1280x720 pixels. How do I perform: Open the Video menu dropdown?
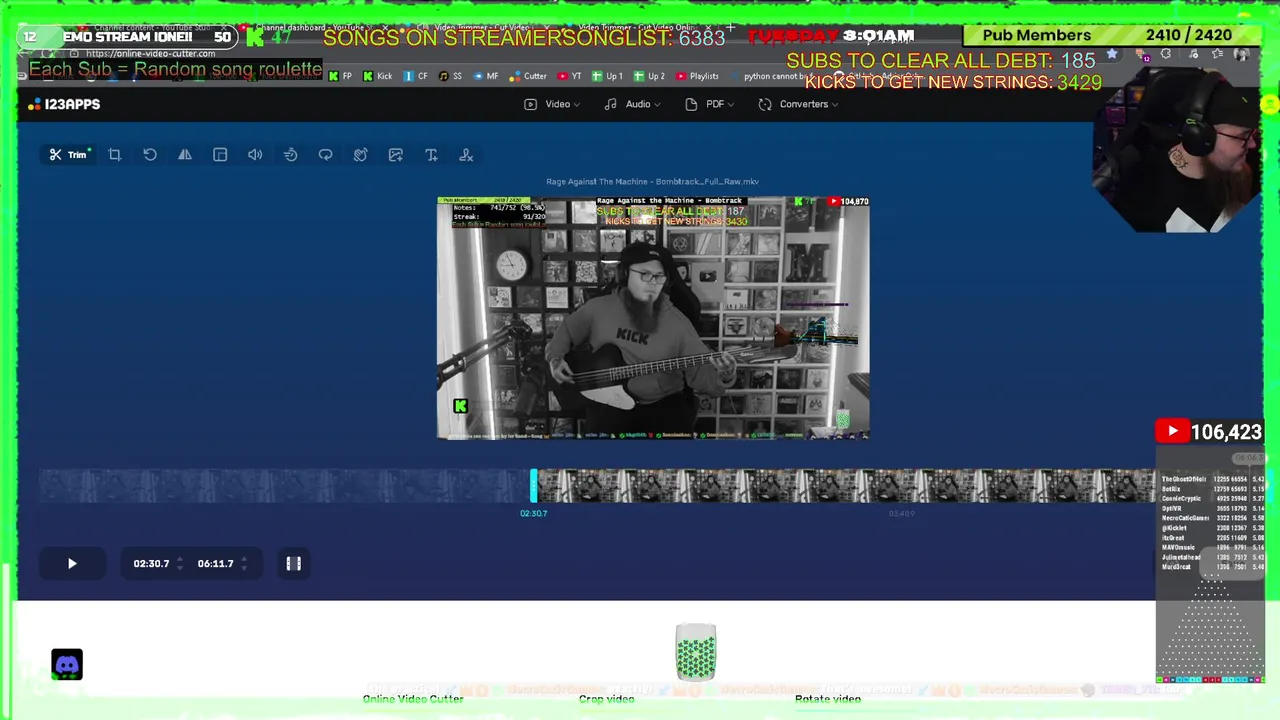click(x=551, y=104)
